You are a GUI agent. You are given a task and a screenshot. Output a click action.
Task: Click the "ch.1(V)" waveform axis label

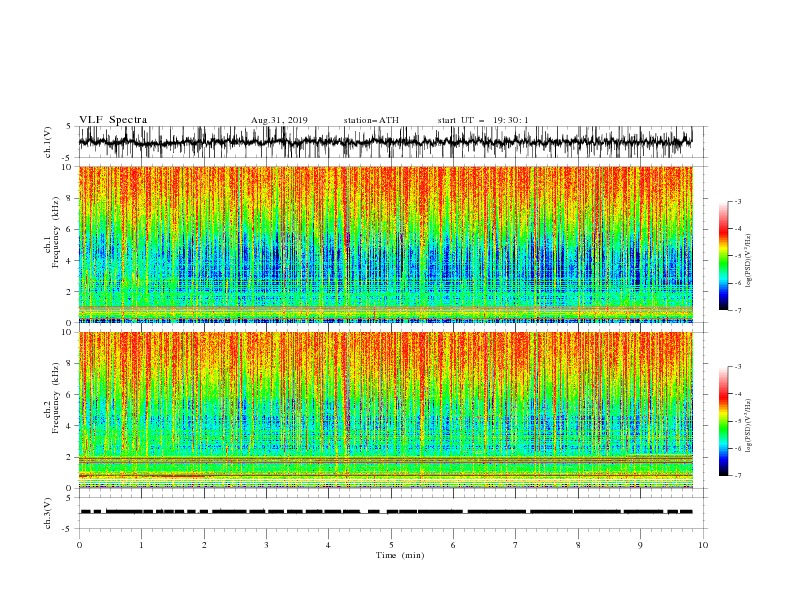coord(48,142)
